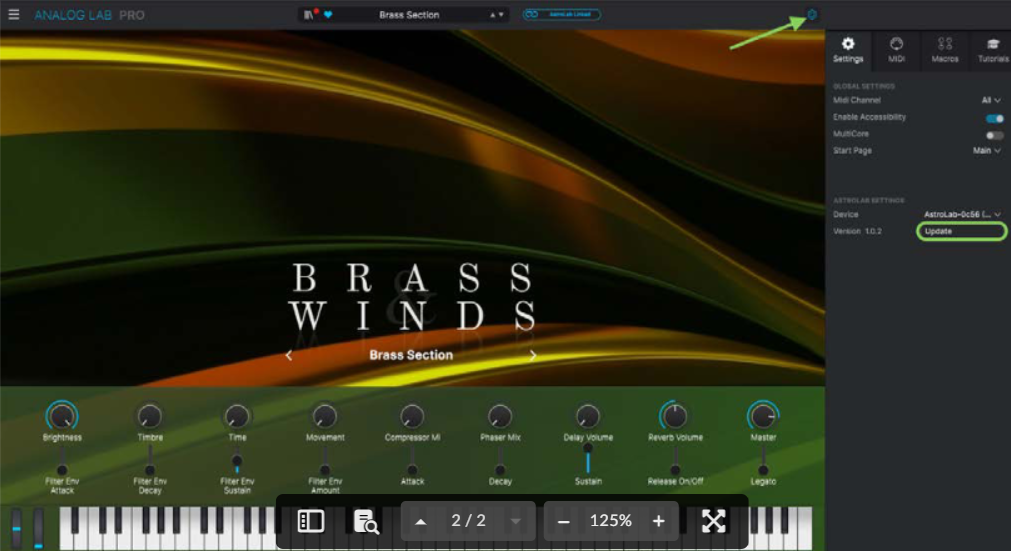Click the pitch bend wheel strip

click(x=16, y=528)
